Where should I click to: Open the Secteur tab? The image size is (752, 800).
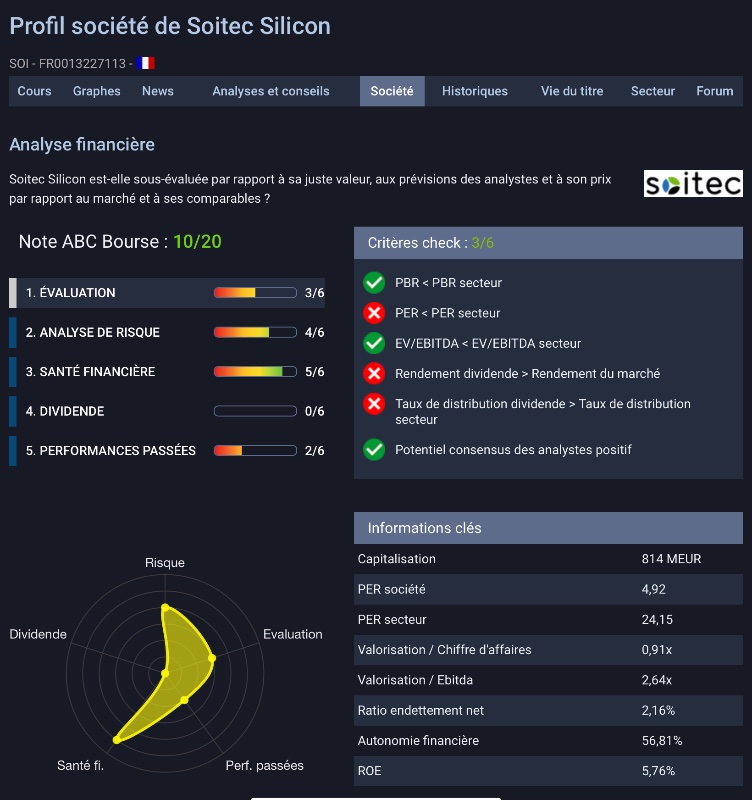tap(653, 91)
